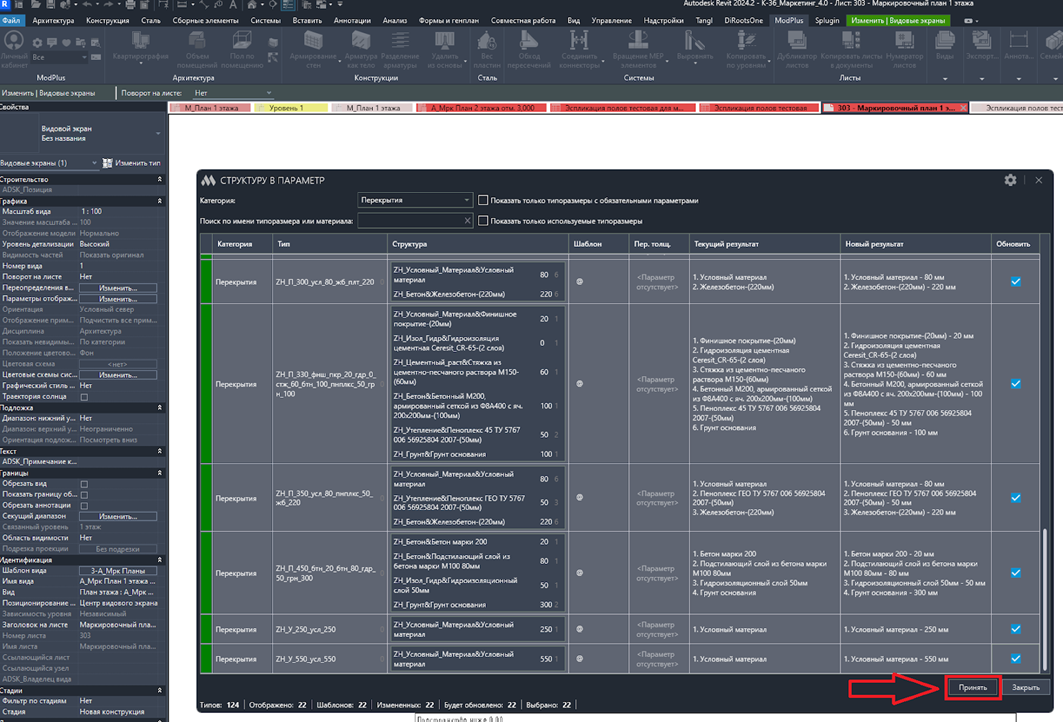Collapse the Стадии properties section

pyautogui.click(x=159, y=690)
